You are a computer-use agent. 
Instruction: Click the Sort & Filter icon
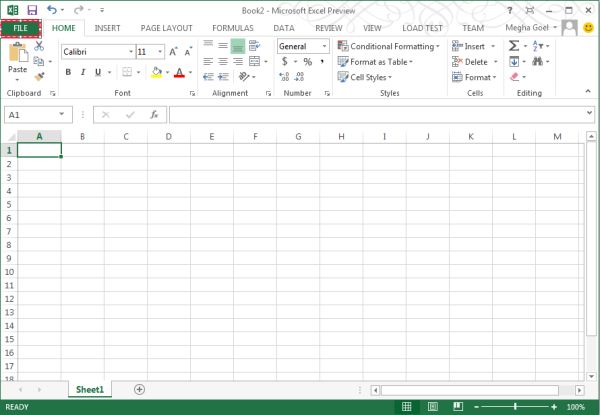(x=538, y=46)
